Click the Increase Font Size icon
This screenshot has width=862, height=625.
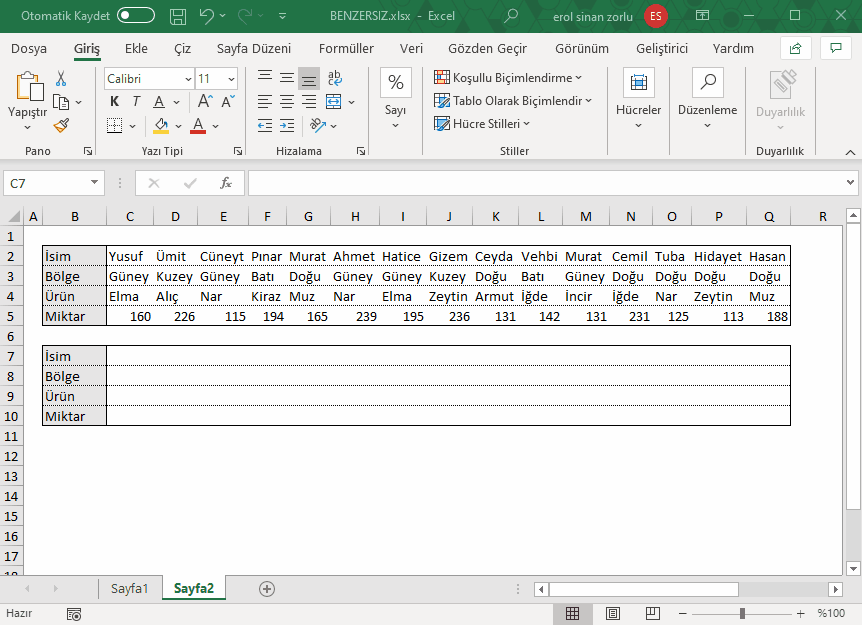[x=204, y=101]
